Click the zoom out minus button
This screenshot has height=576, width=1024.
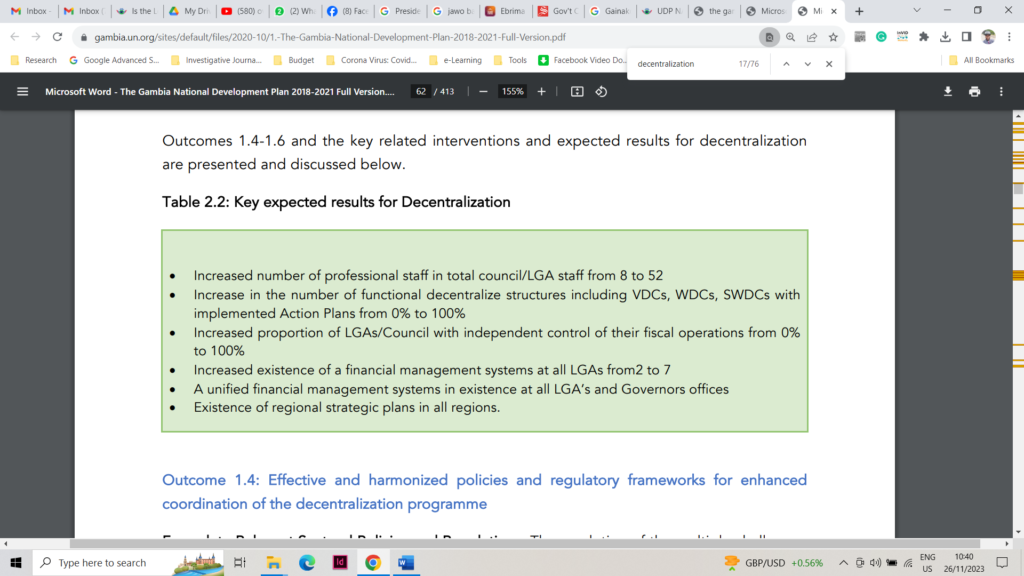(x=483, y=91)
